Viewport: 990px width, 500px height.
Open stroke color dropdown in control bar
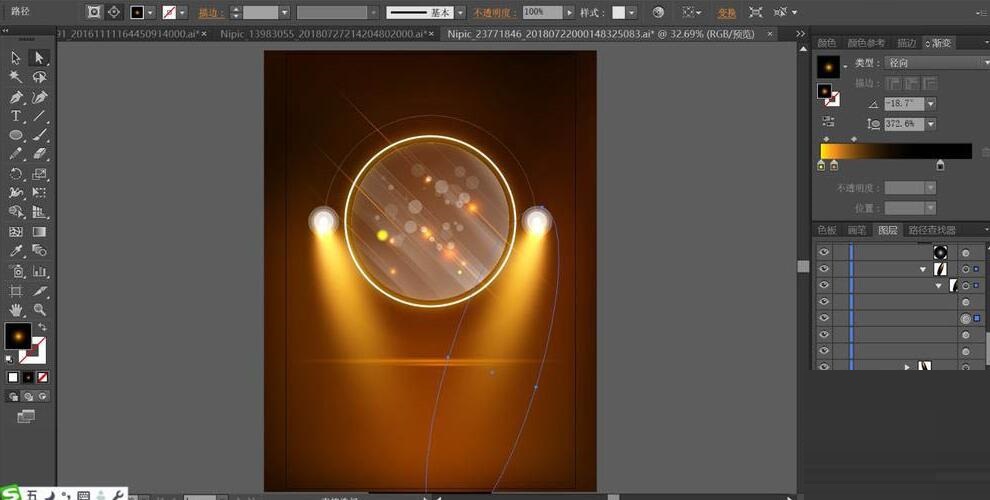[182, 12]
